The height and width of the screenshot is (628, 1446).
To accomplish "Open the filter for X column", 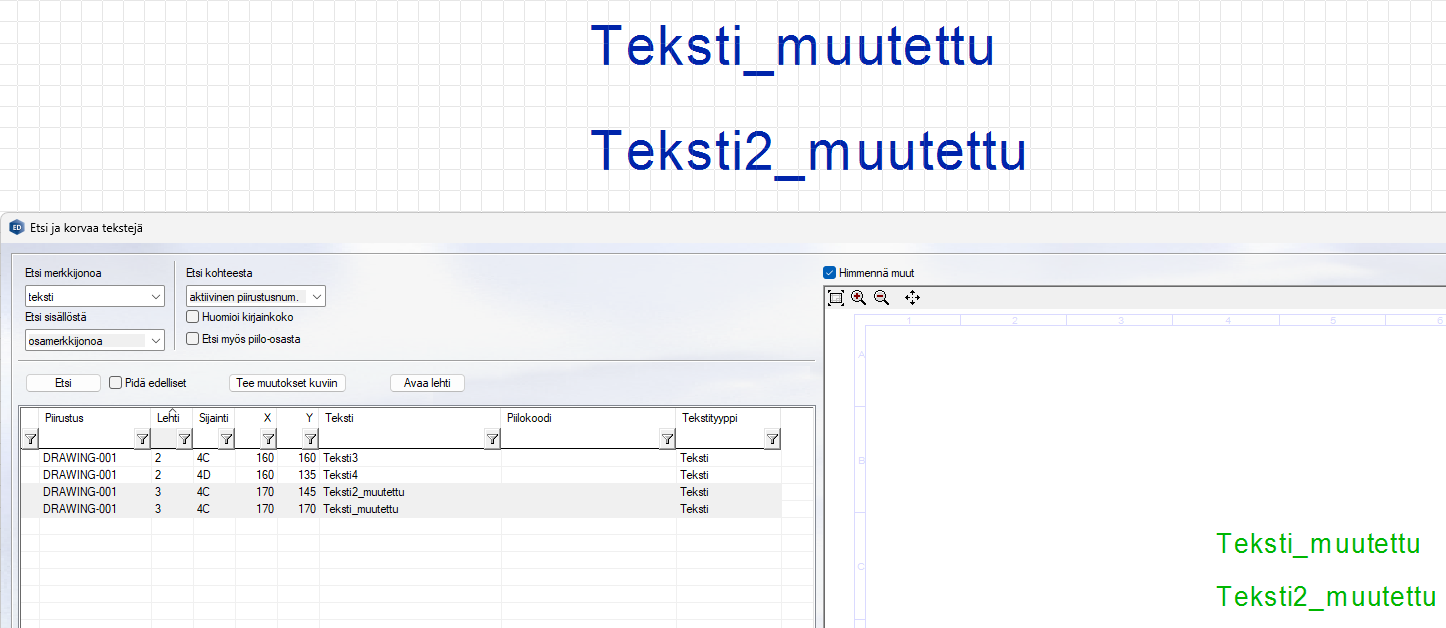I will click(x=269, y=439).
